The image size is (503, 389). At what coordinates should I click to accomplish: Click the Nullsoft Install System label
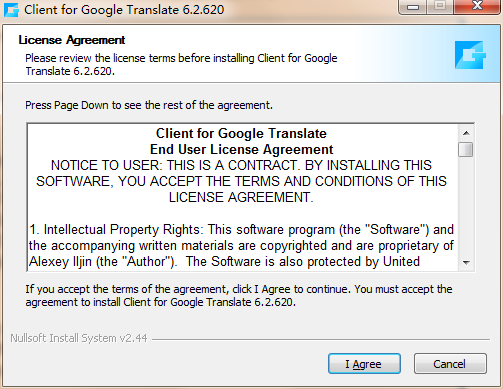click(x=79, y=338)
